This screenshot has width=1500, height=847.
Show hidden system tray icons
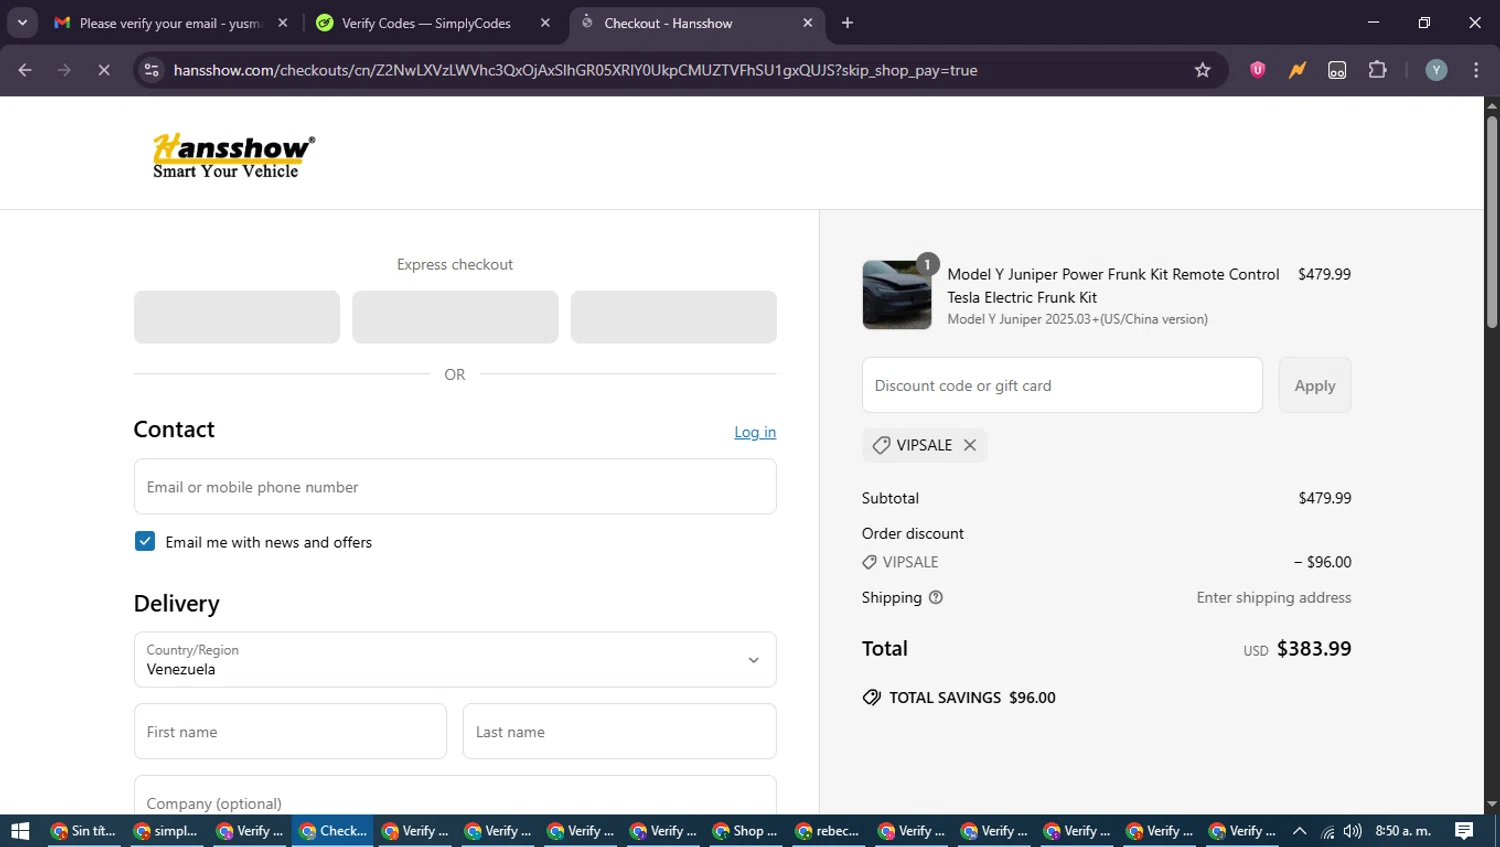coord(1299,831)
